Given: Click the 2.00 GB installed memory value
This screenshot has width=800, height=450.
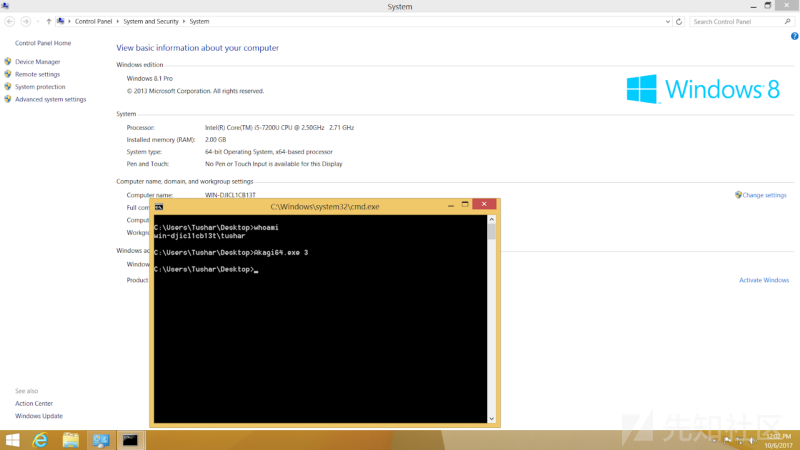Looking at the screenshot, I should [x=215, y=140].
